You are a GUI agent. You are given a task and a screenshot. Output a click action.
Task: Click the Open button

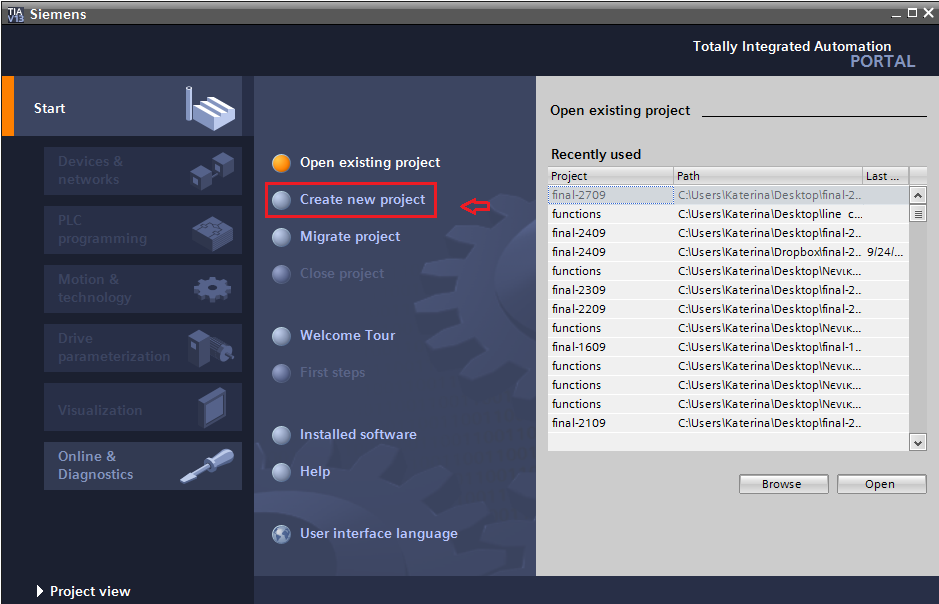tap(881, 484)
